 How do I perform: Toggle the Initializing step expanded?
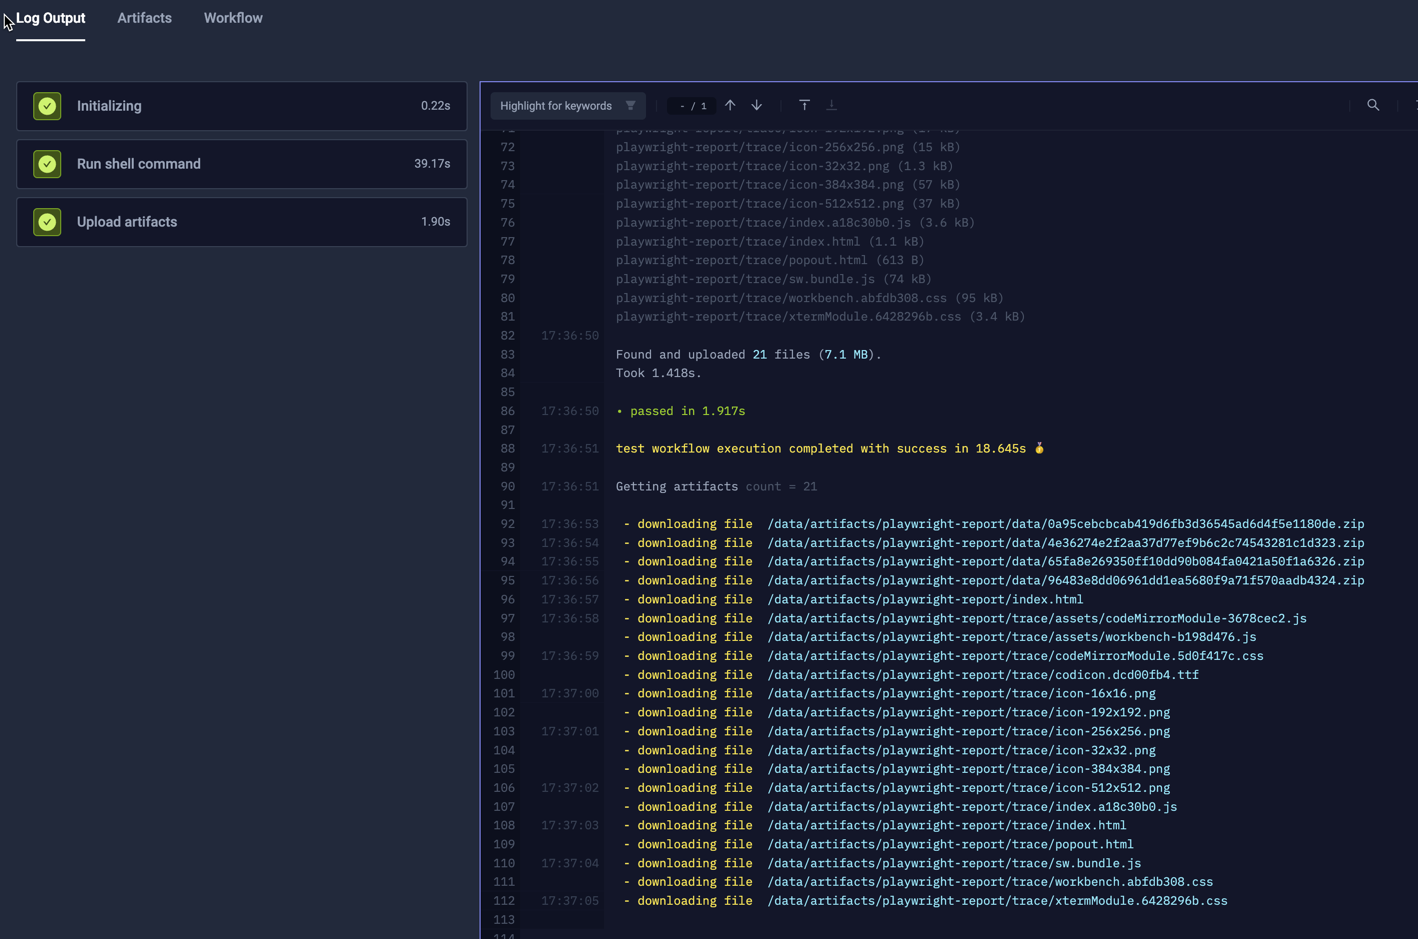click(x=240, y=105)
